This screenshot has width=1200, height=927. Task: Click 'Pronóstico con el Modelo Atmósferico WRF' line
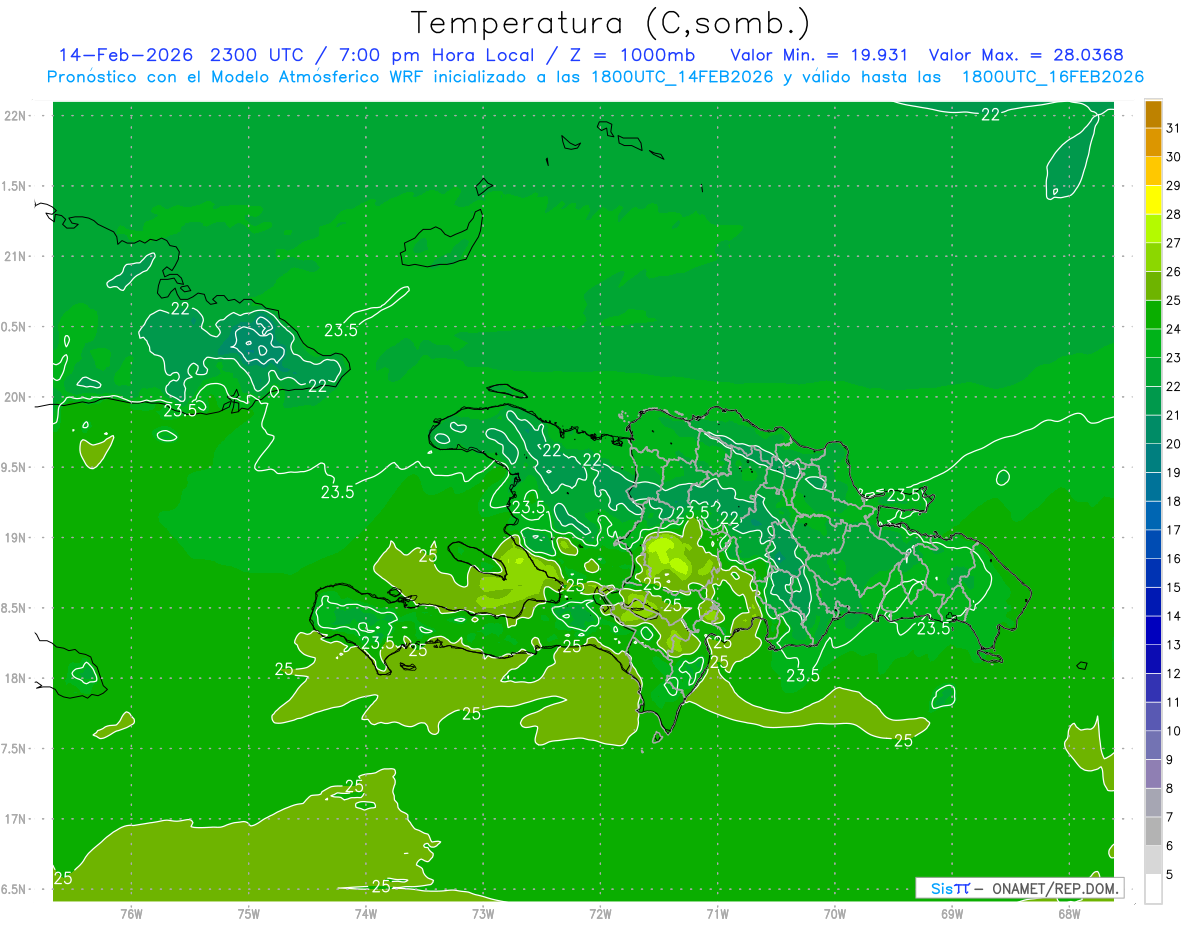pos(595,77)
